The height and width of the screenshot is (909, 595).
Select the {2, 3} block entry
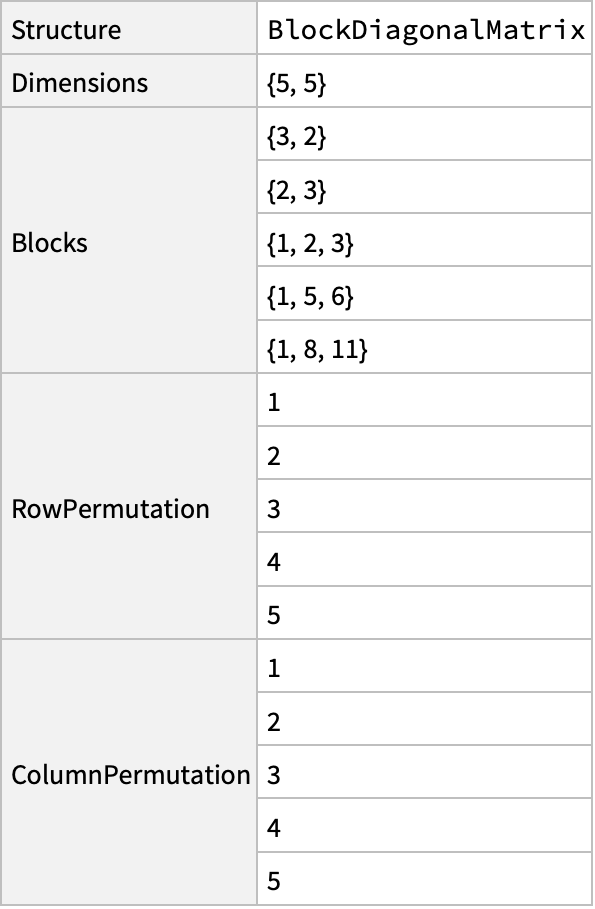point(425,188)
